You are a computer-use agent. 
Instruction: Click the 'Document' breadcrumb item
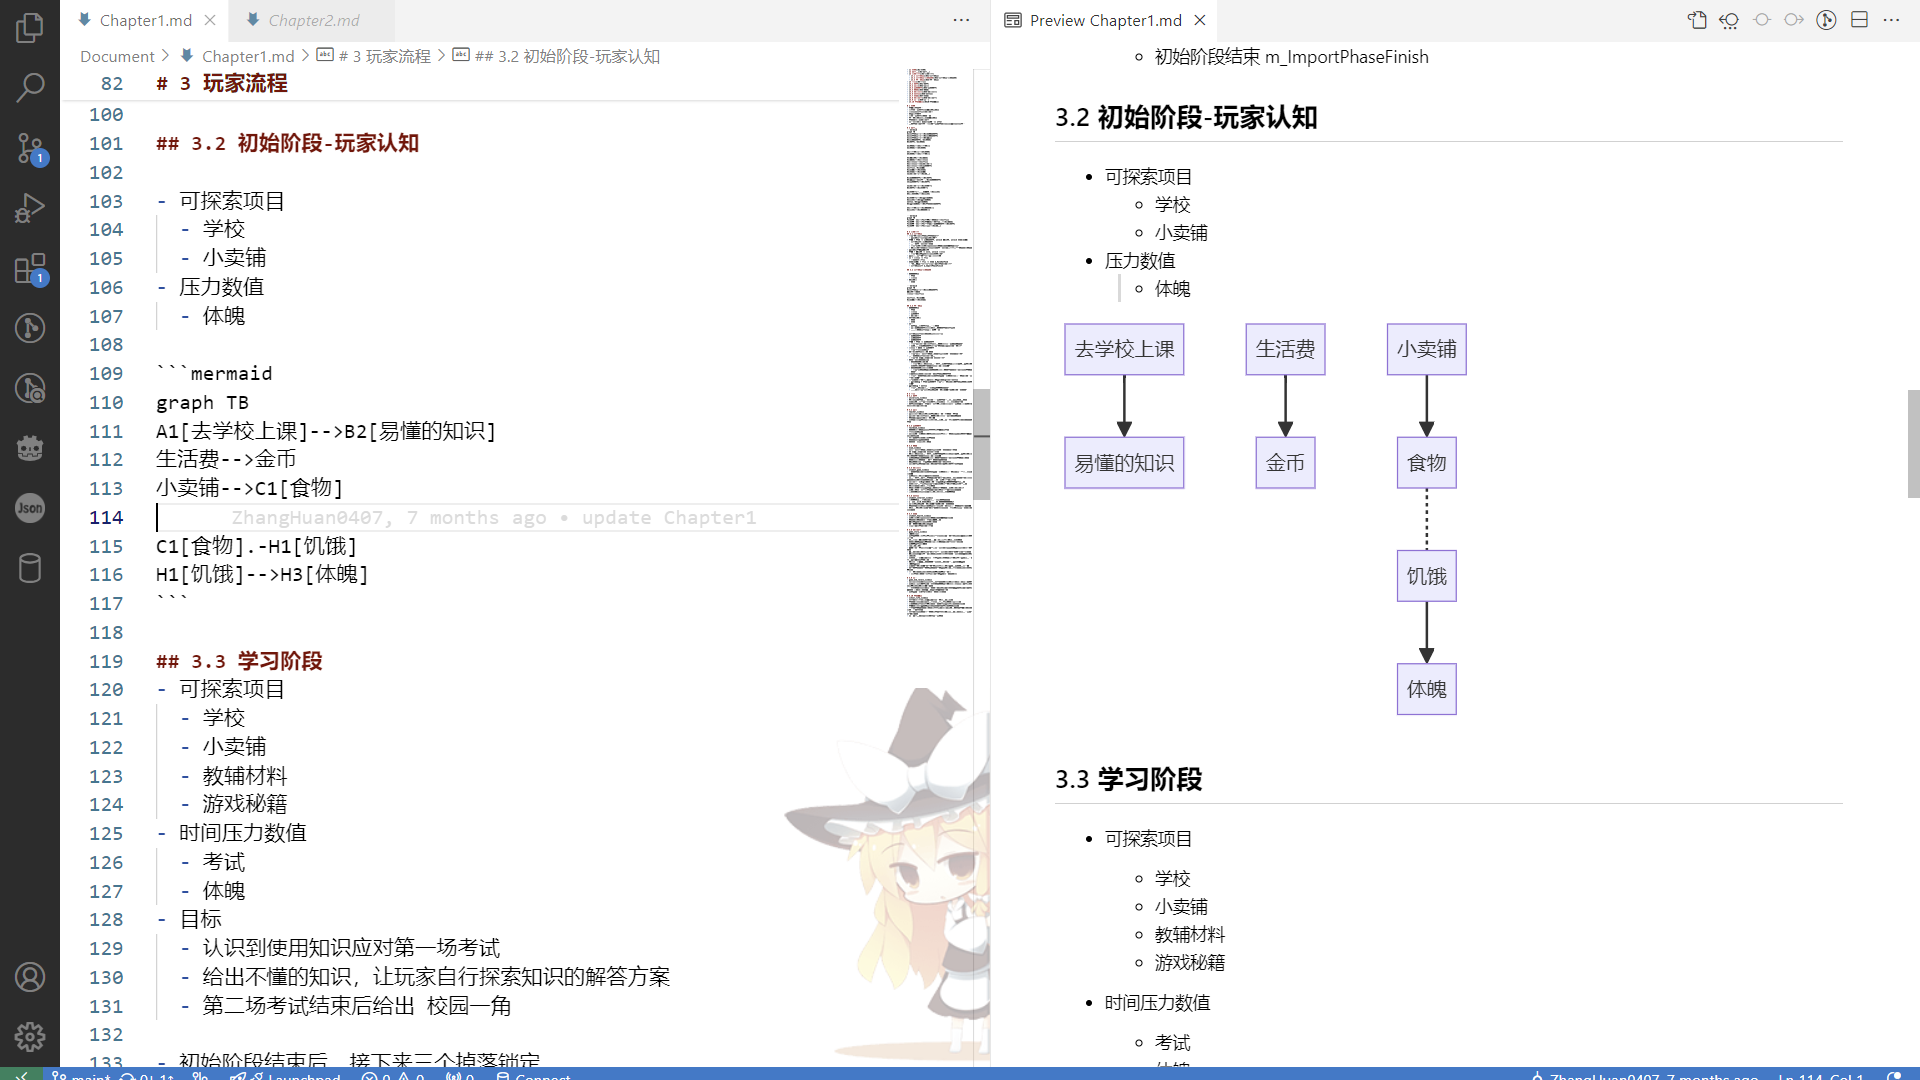[x=117, y=56]
